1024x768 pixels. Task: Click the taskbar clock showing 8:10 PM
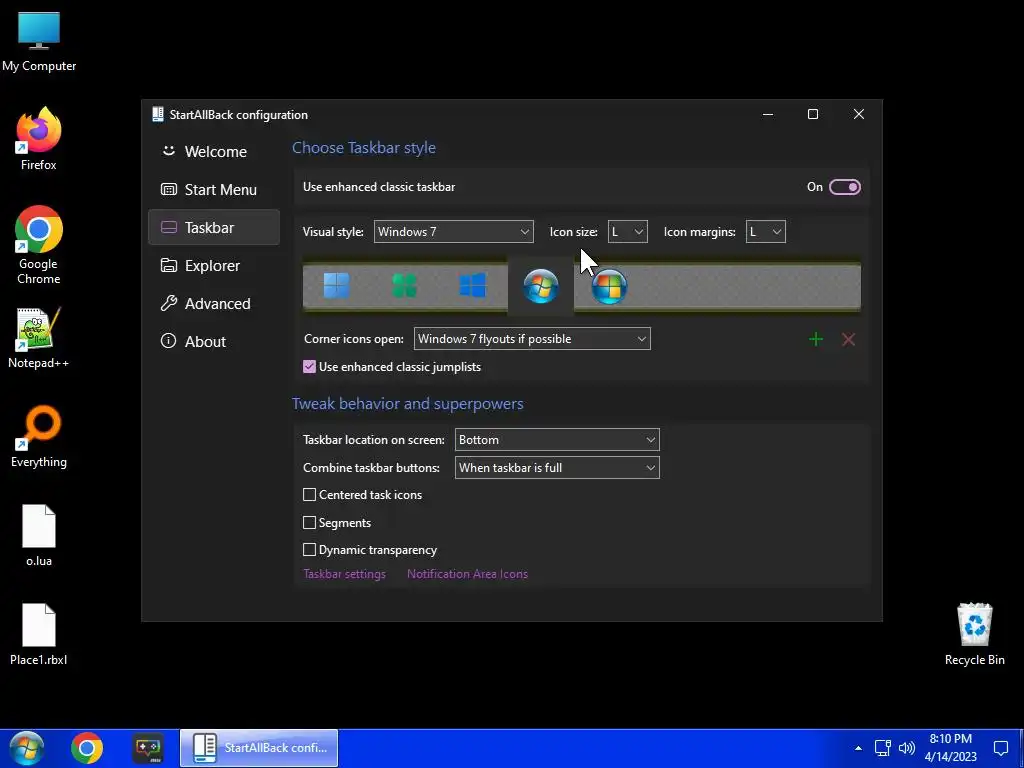point(950,748)
